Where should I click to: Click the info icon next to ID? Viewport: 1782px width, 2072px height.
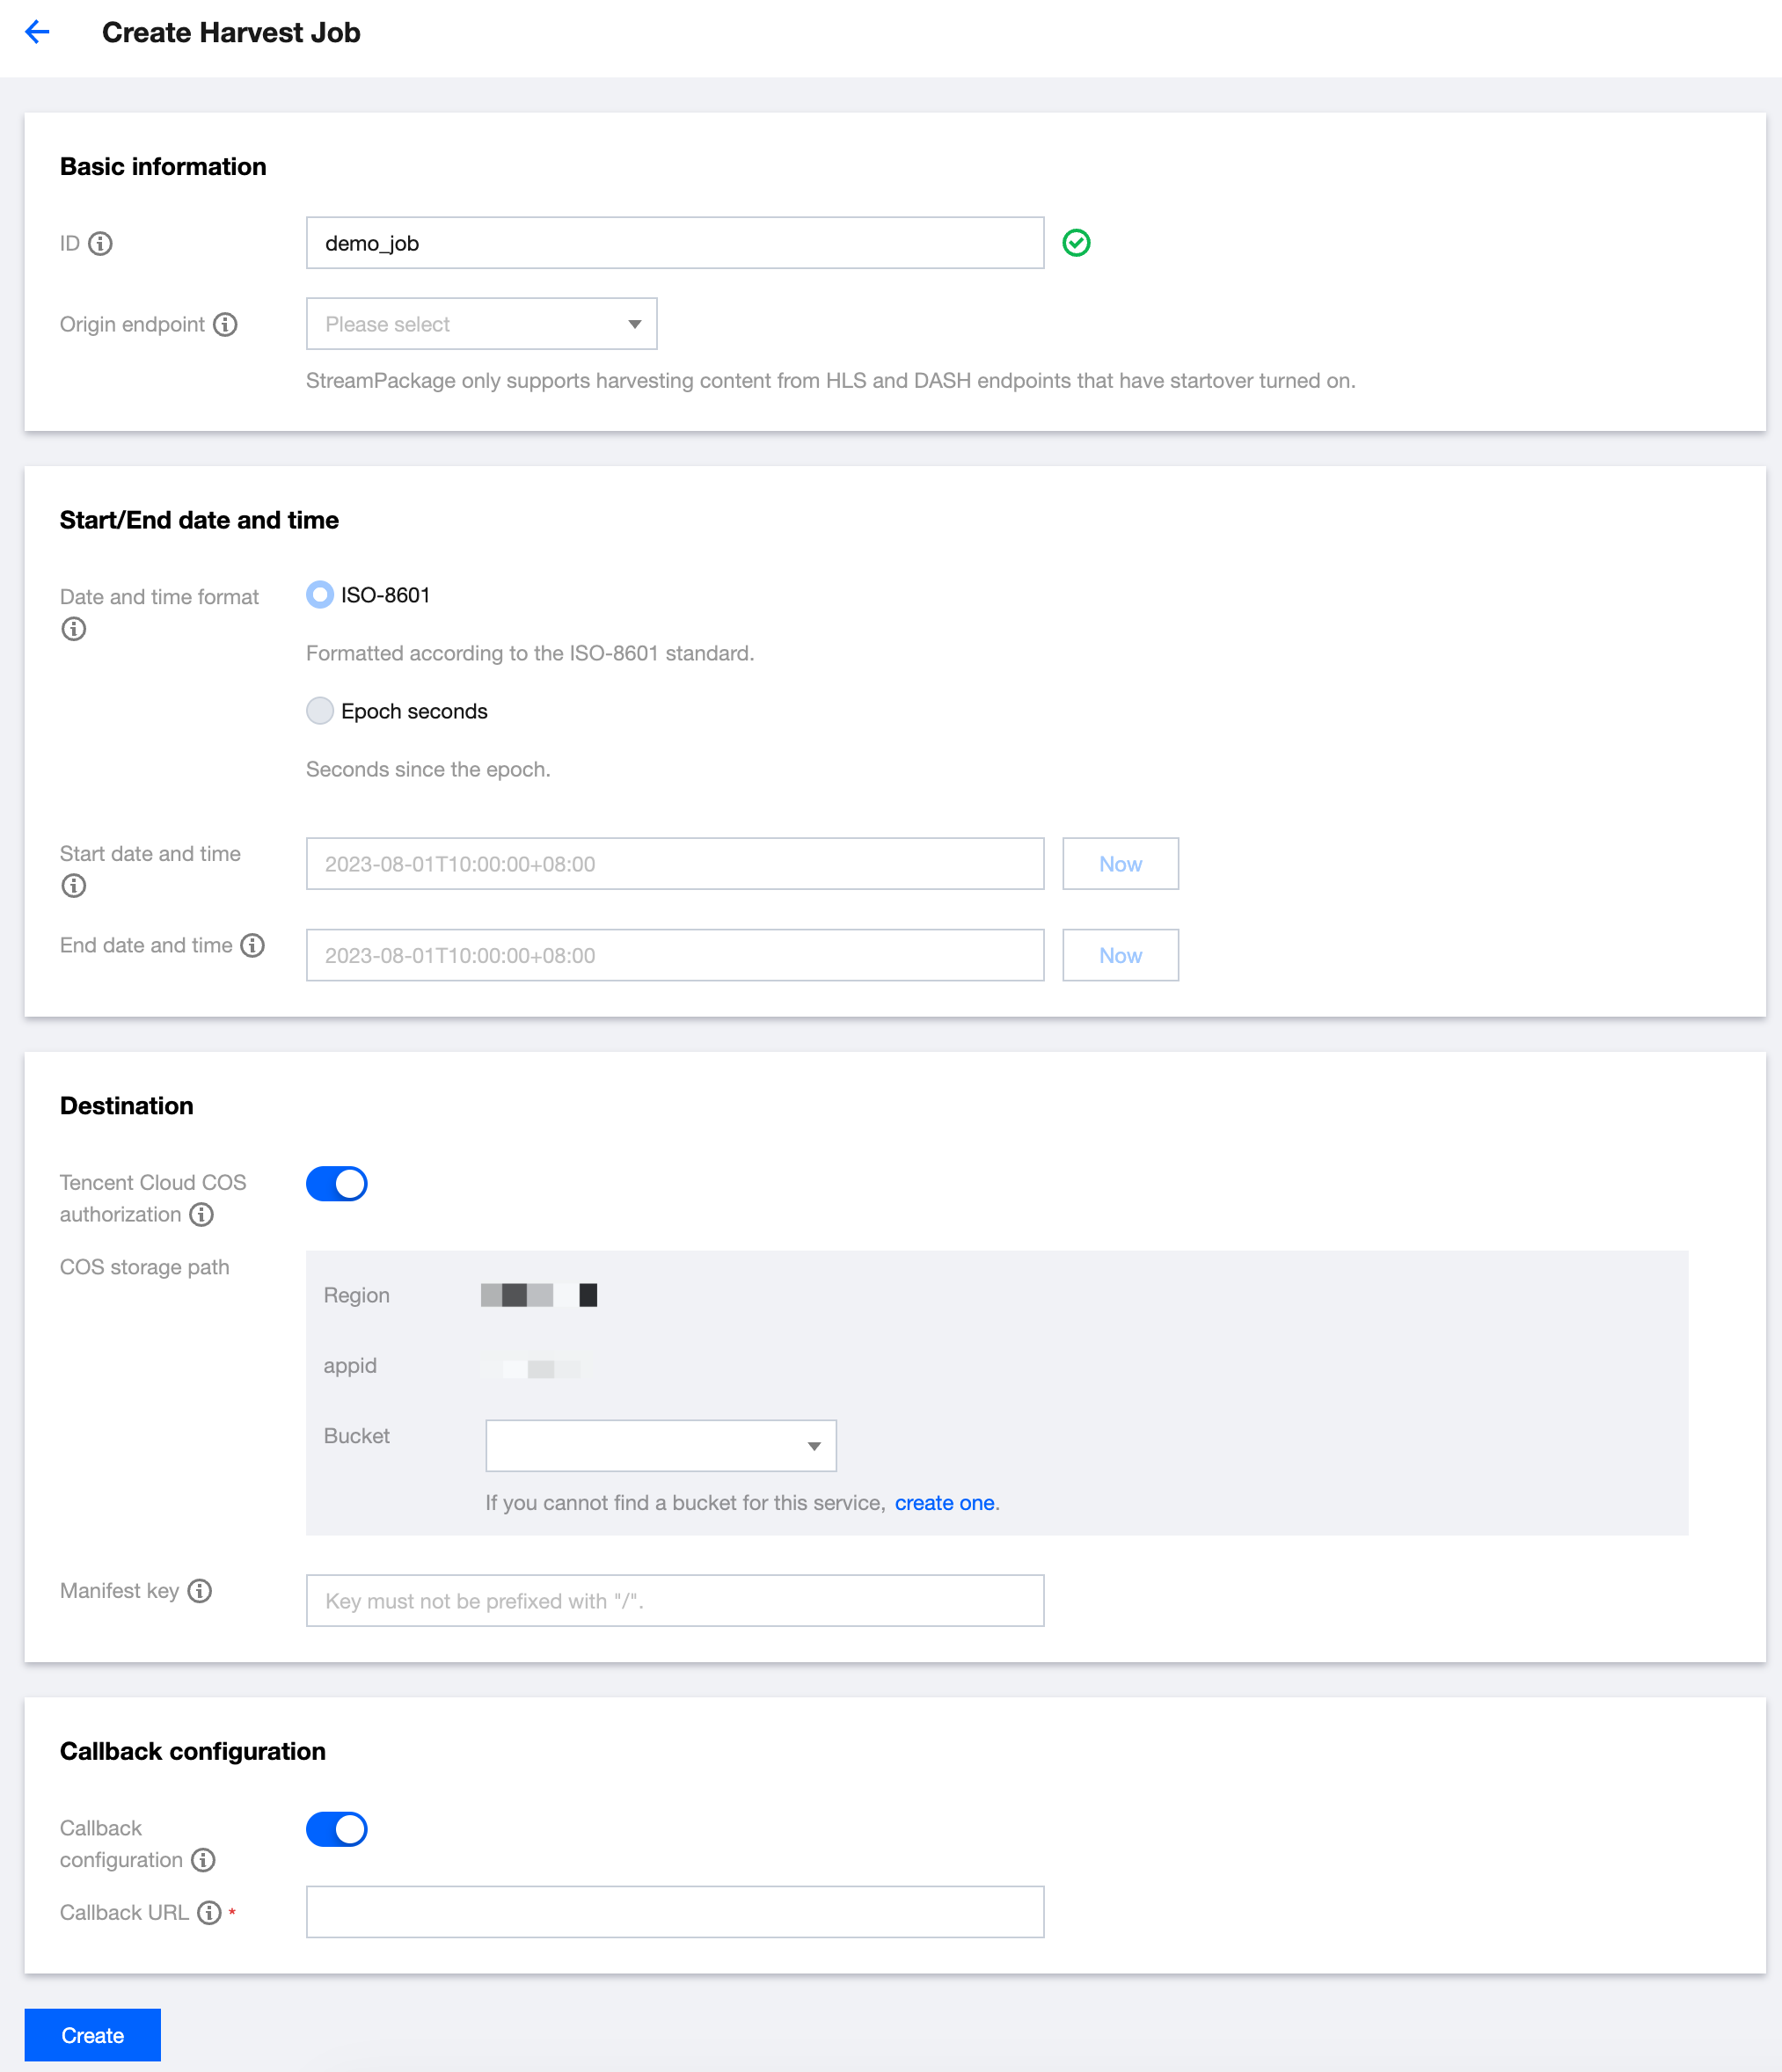tap(100, 243)
